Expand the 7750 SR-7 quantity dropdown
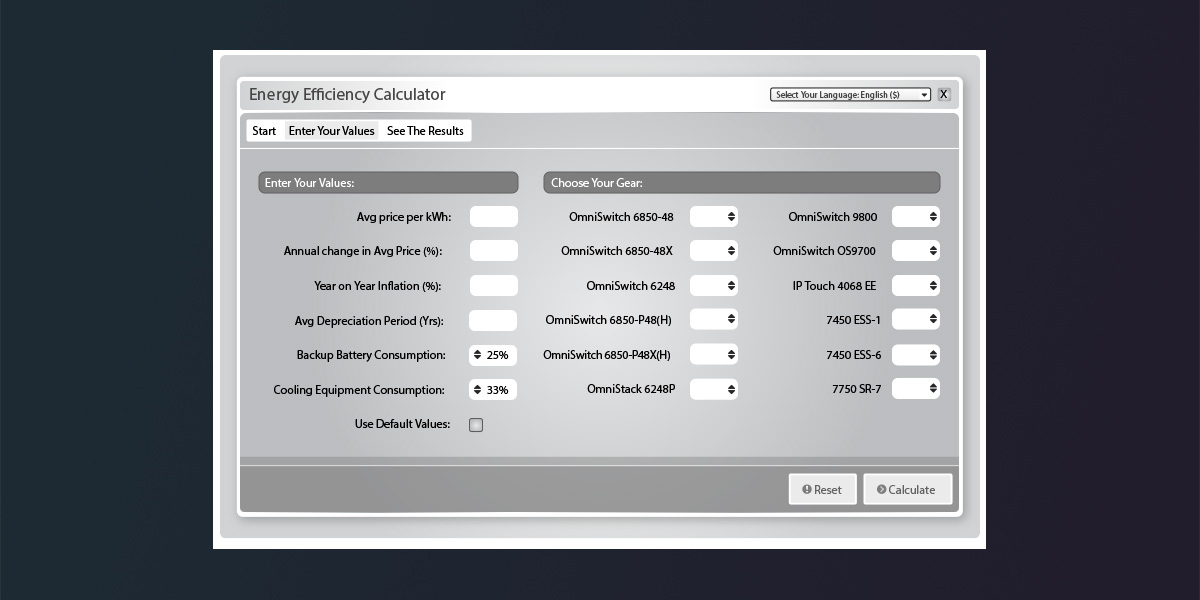Viewport: 1200px width, 600px height. point(916,389)
